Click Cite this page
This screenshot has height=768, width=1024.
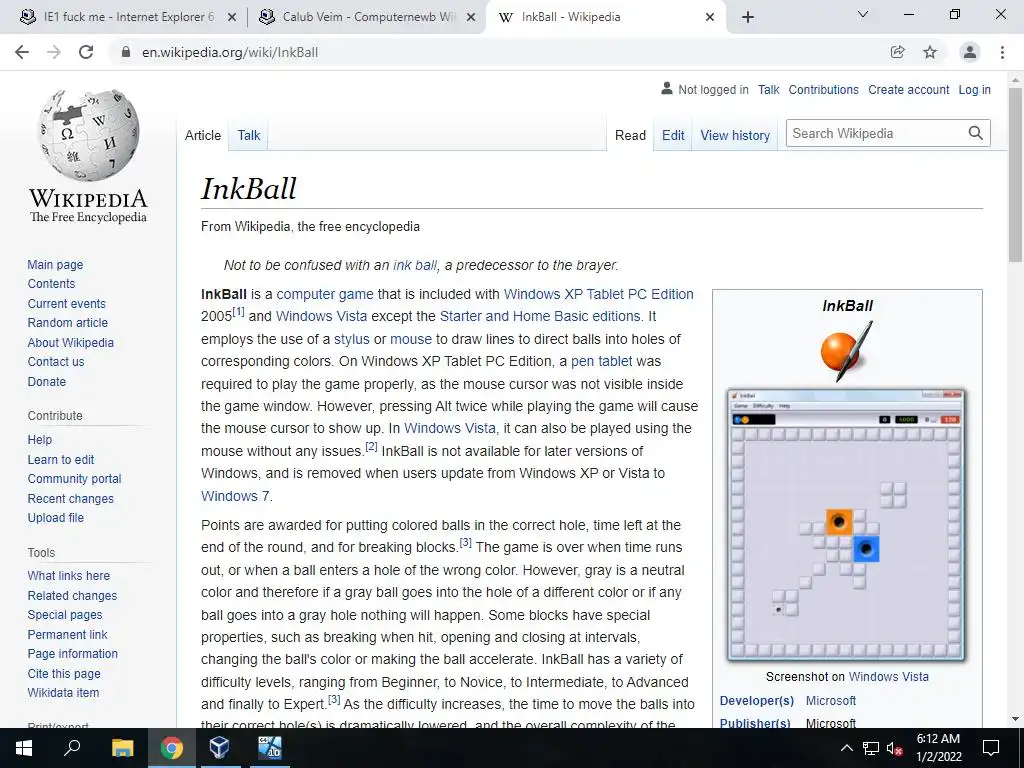64,673
